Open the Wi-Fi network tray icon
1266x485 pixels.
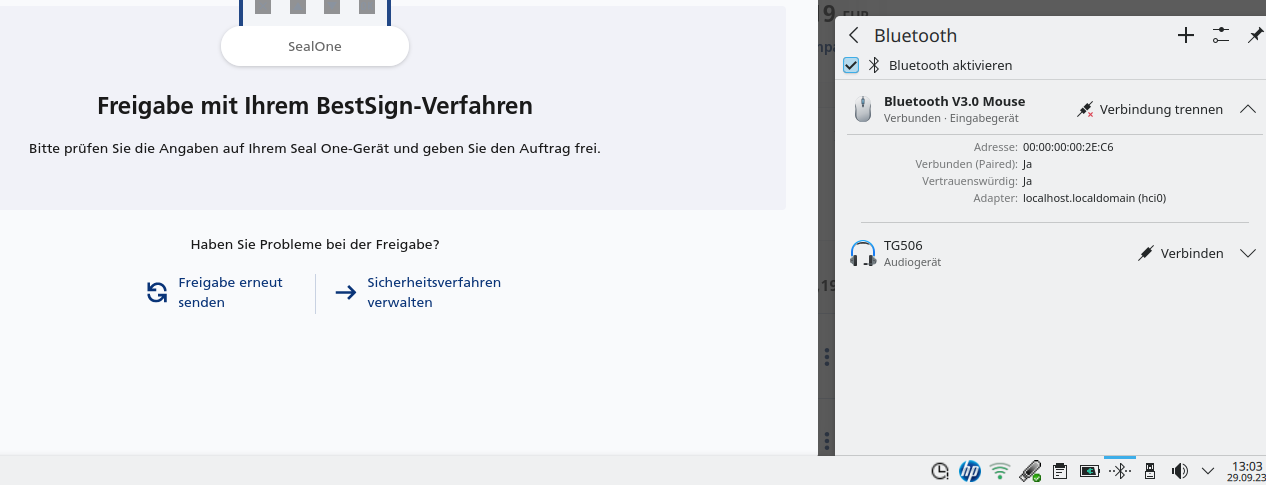(999, 471)
